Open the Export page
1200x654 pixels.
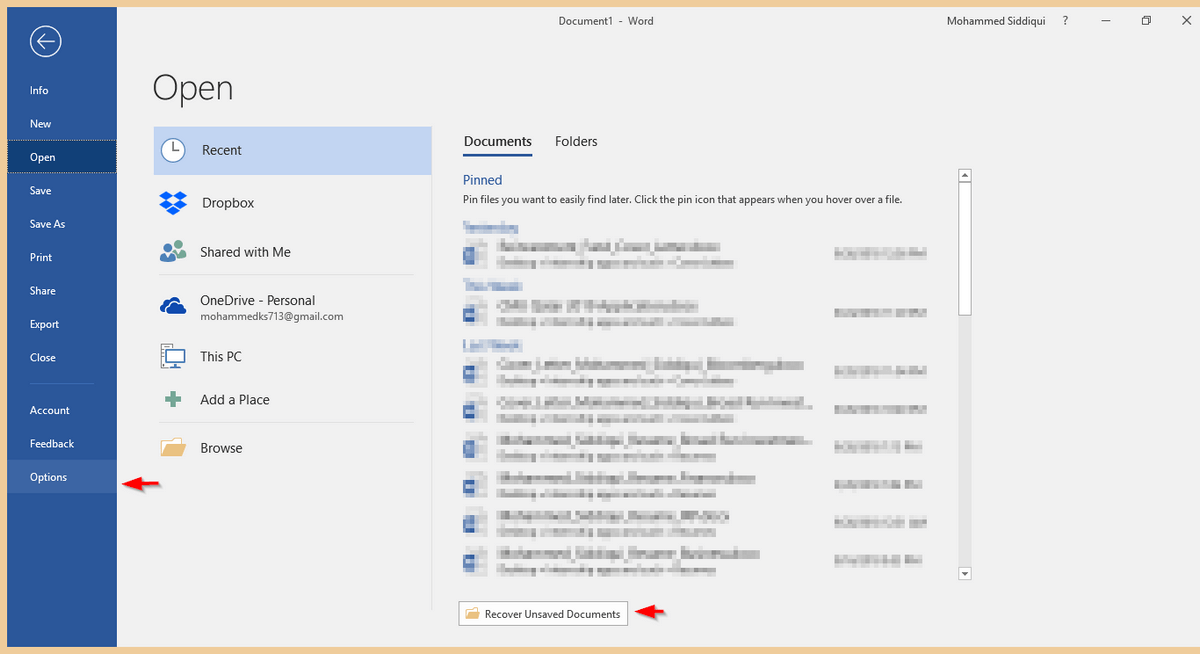(60, 324)
